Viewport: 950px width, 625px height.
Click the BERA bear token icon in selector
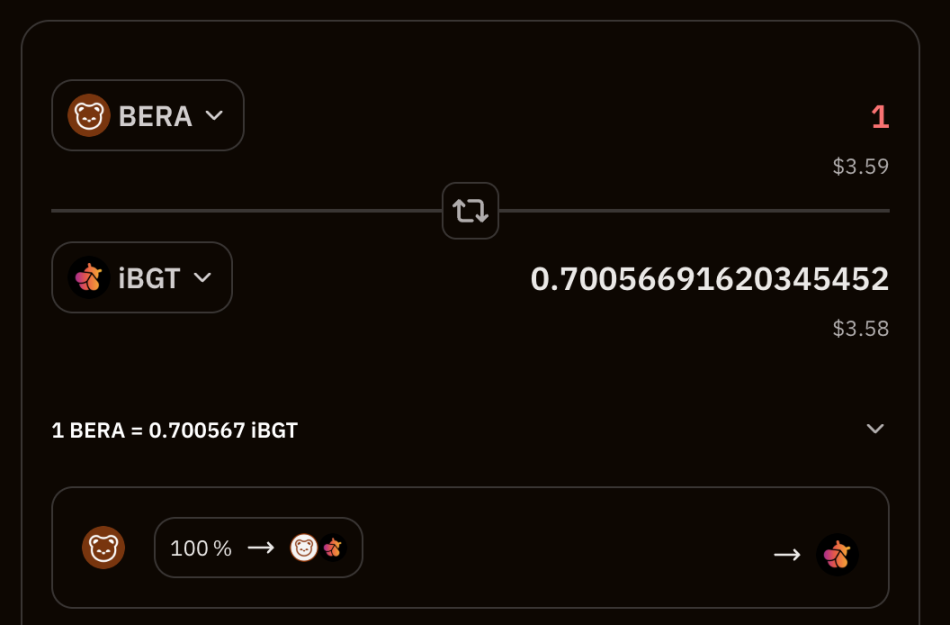pyautogui.click(x=89, y=116)
